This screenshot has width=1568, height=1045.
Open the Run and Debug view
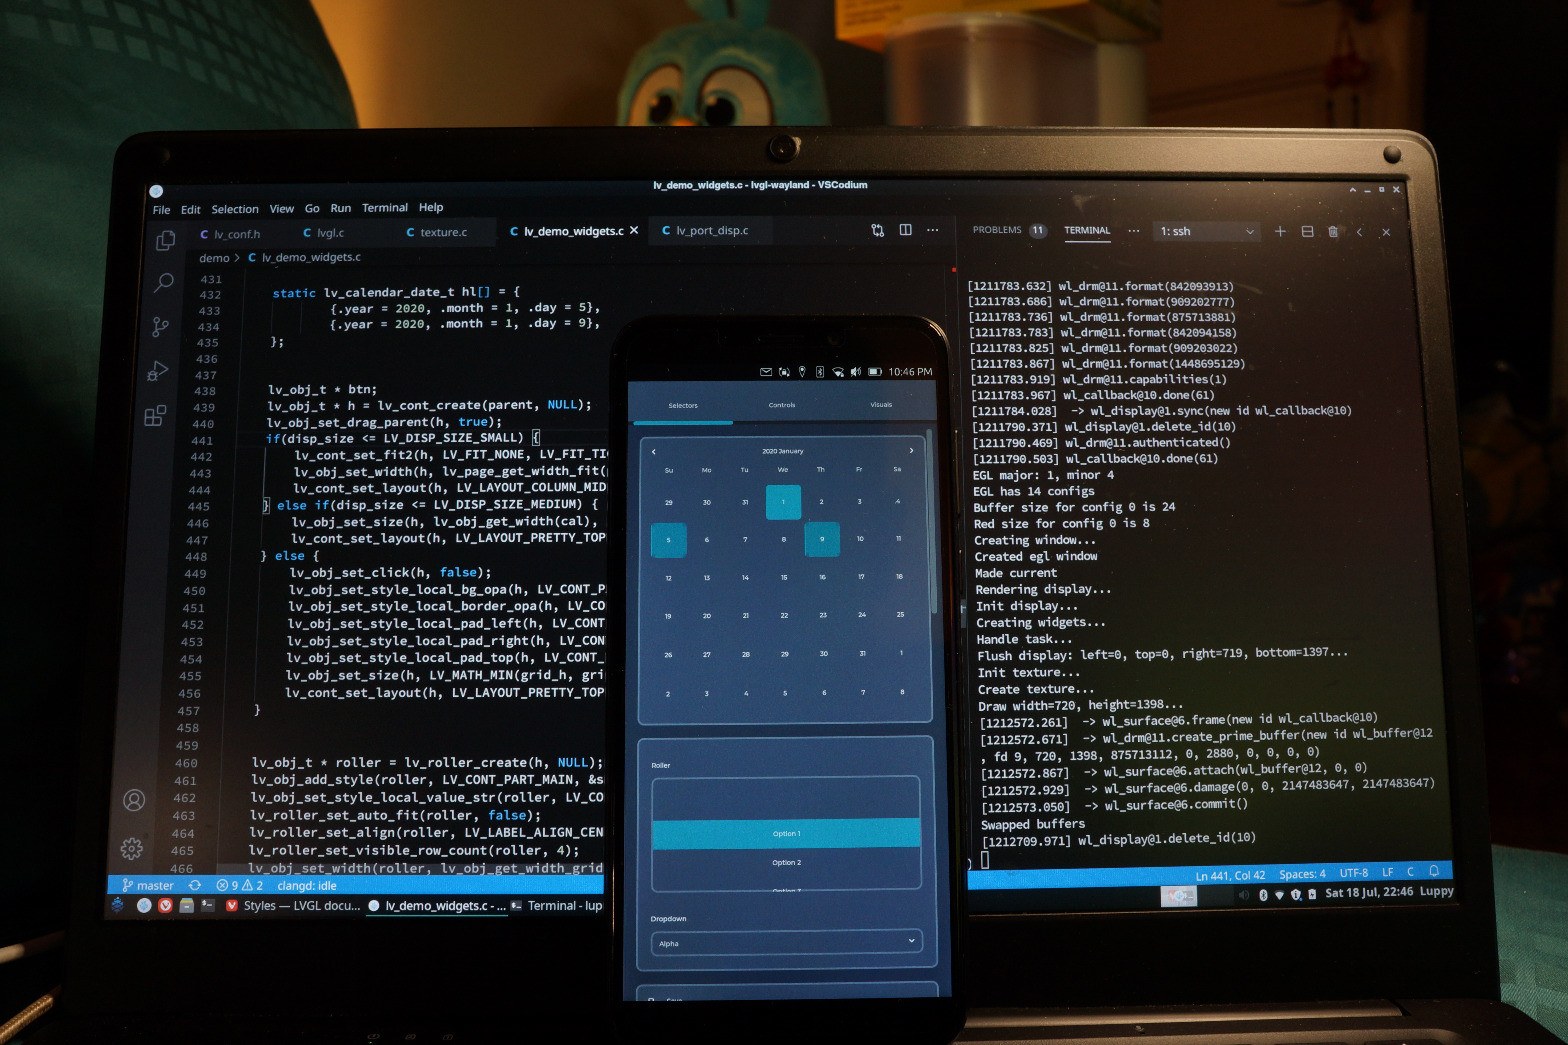(157, 371)
